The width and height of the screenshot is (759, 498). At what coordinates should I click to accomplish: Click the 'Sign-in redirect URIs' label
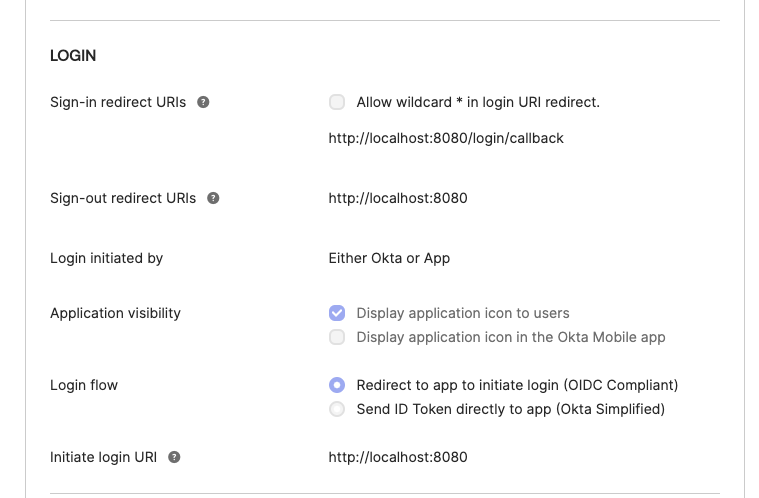[118, 102]
